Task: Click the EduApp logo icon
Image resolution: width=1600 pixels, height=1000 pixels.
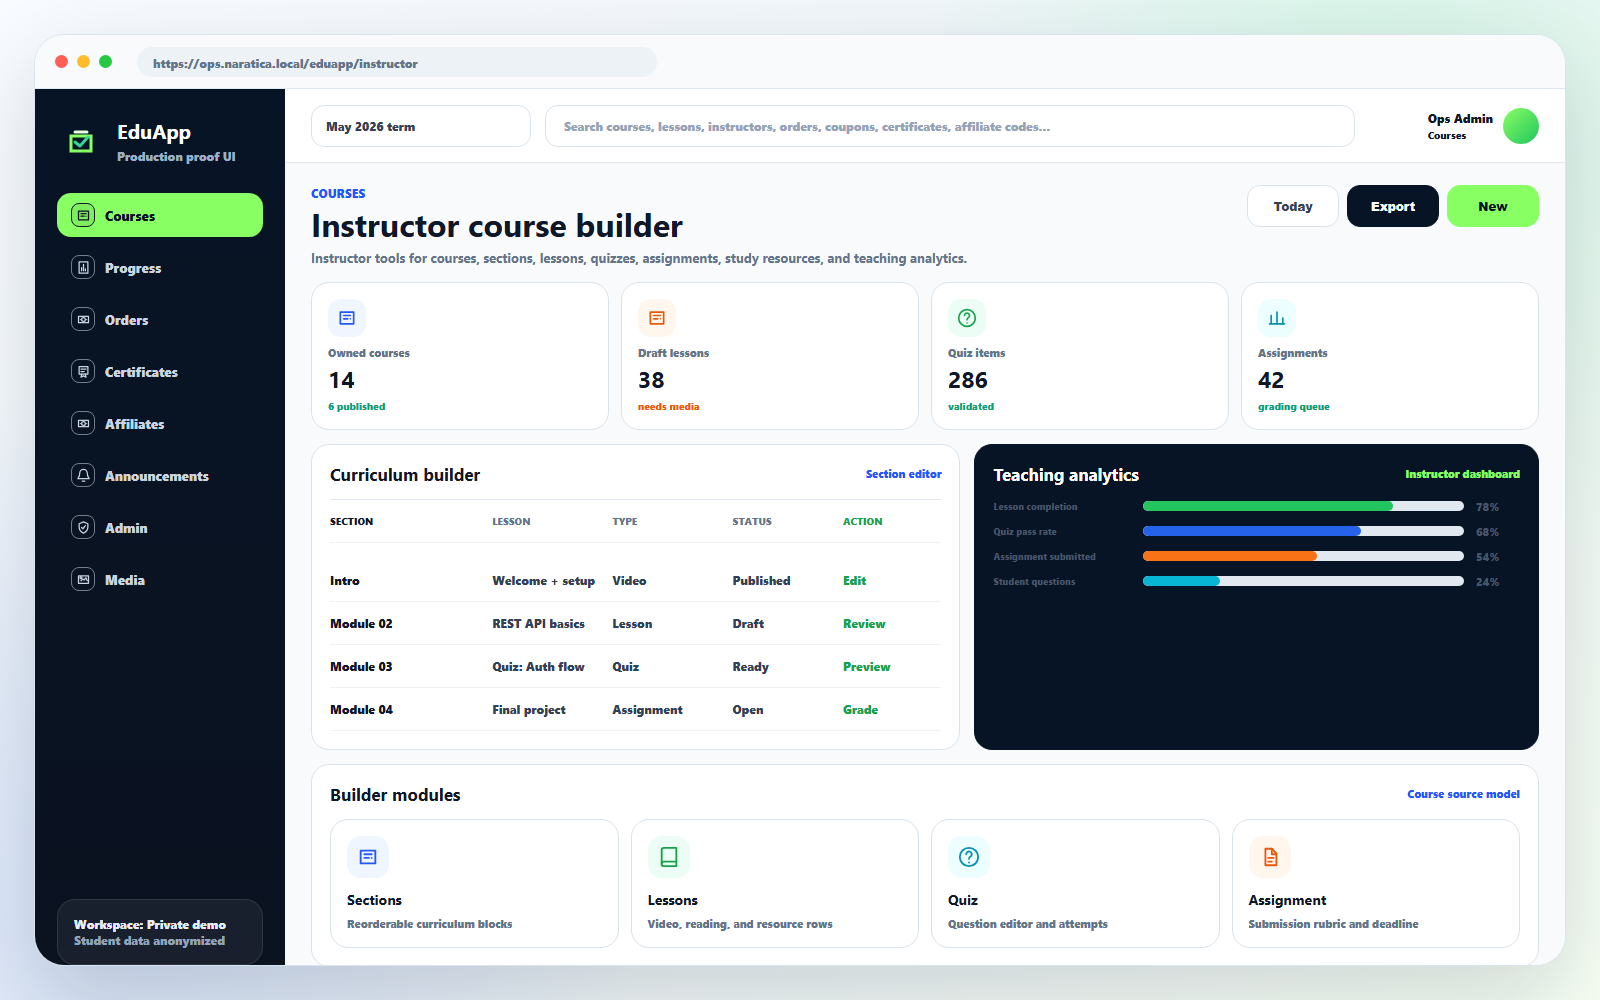Action: tap(81, 142)
